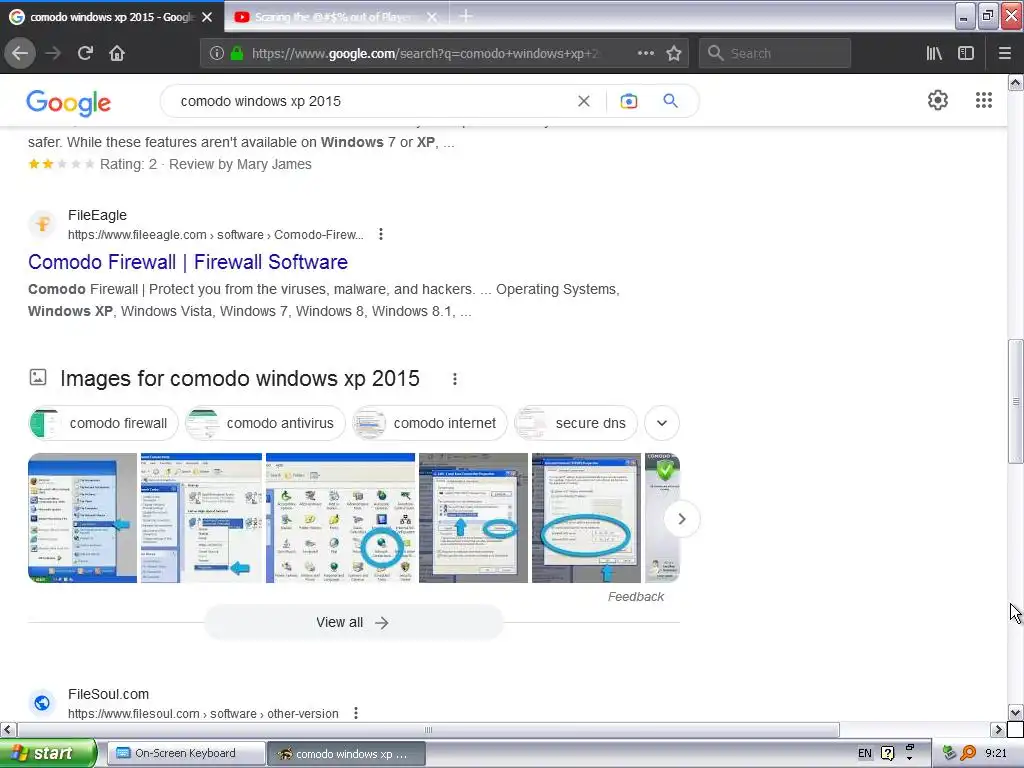Open the Comodo green shield image thumbnail

(662, 518)
